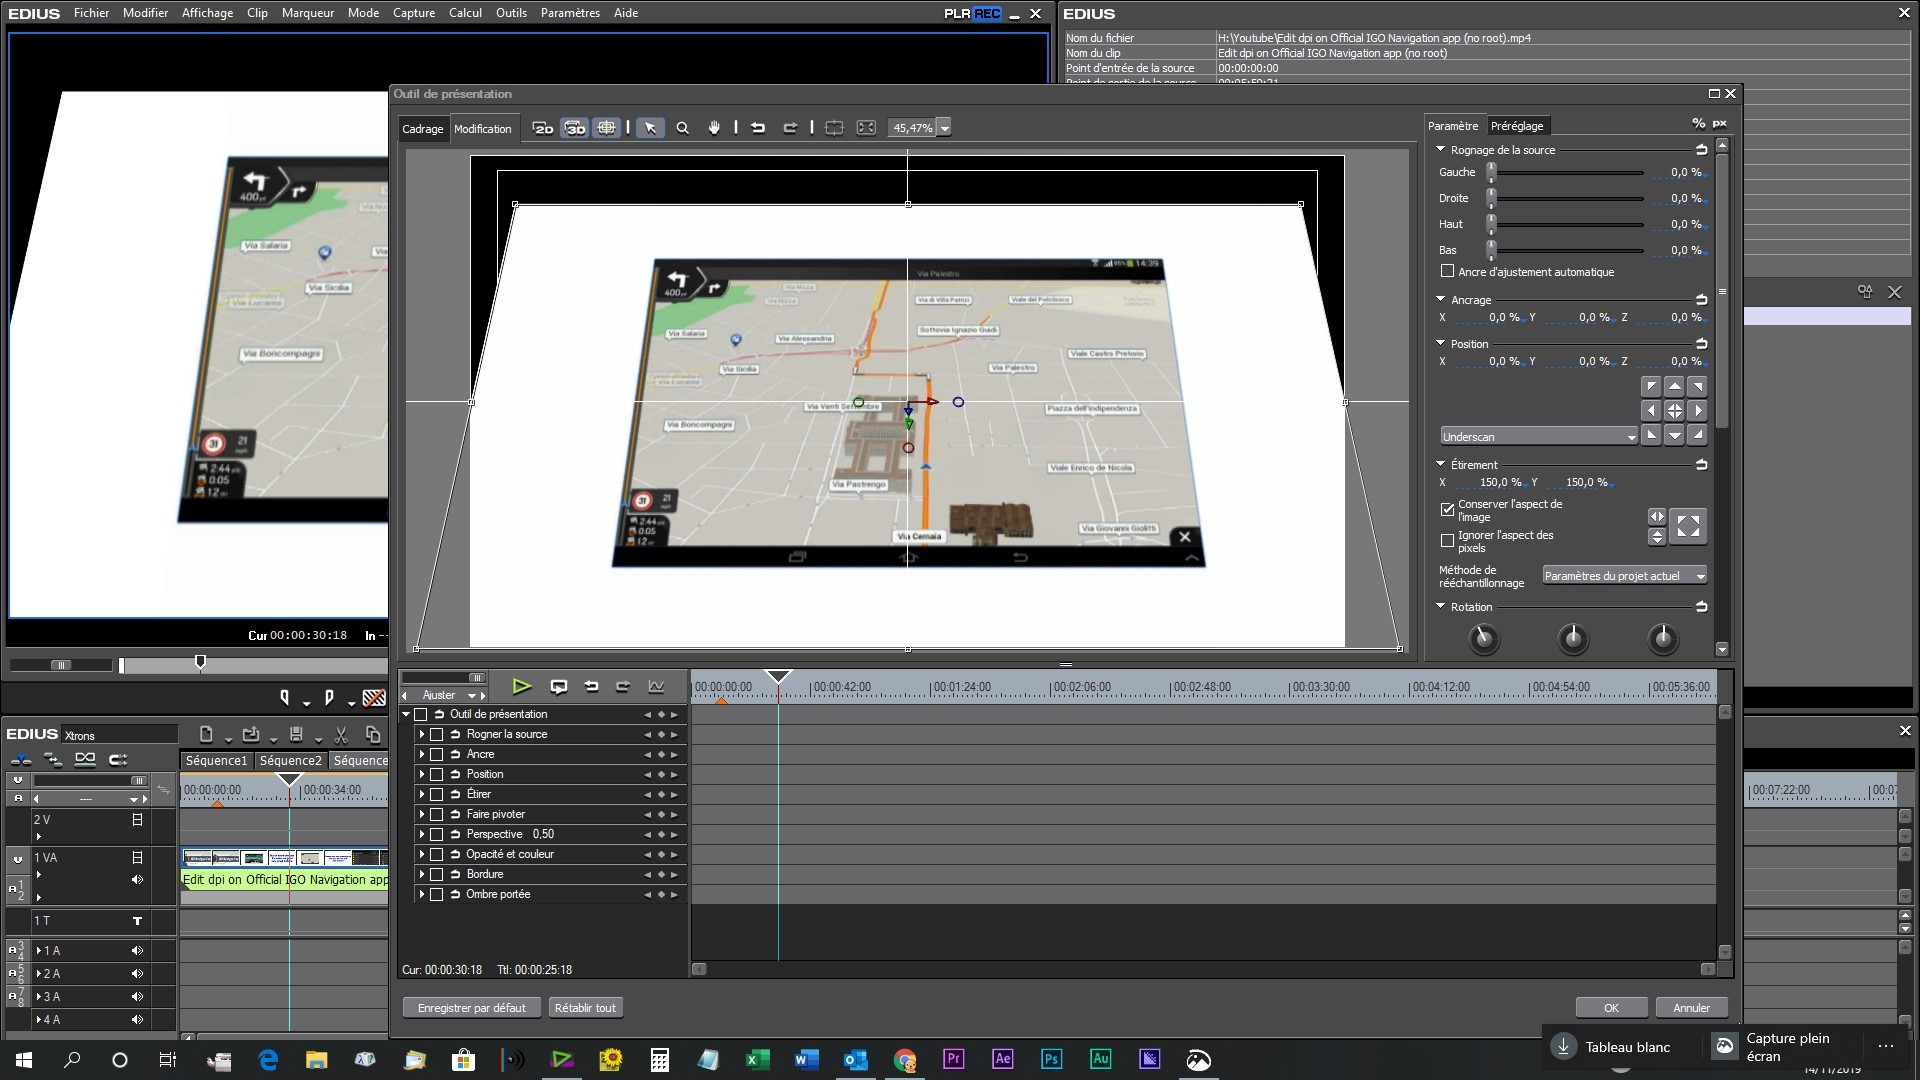Viewport: 1920px width, 1080px height.
Task: Click the center position alignment button
Action: [x=1674, y=411]
